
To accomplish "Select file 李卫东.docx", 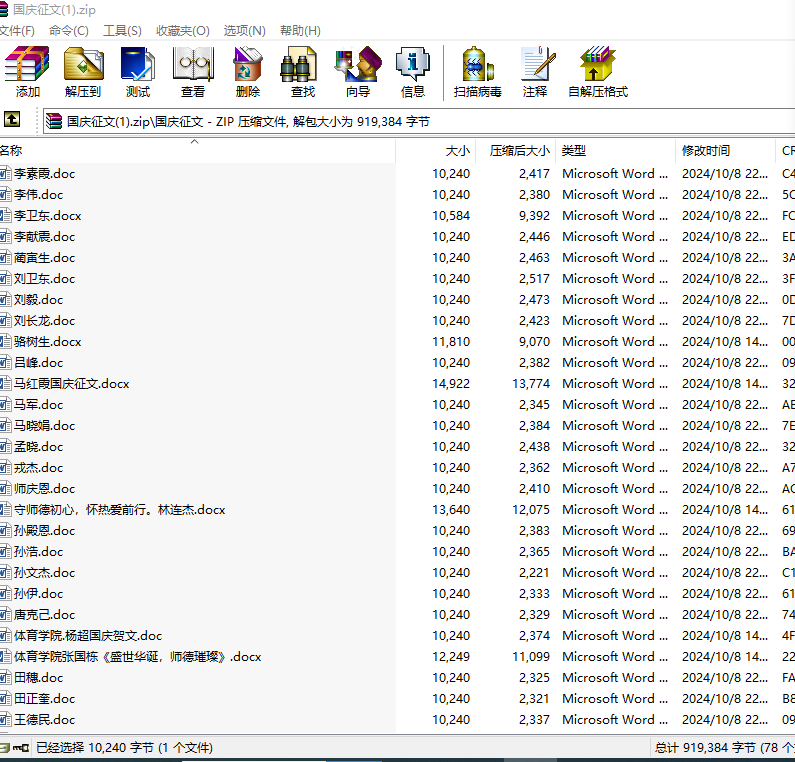I will pyautogui.click(x=48, y=216).
